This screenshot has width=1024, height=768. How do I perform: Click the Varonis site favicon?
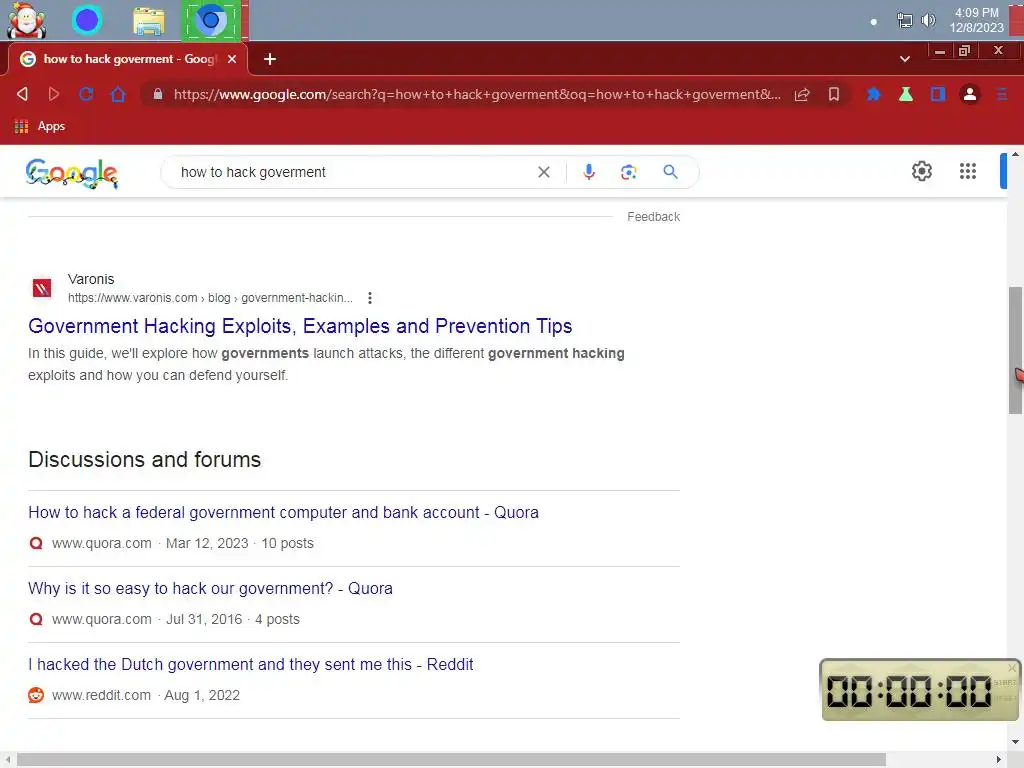point(42,288)
